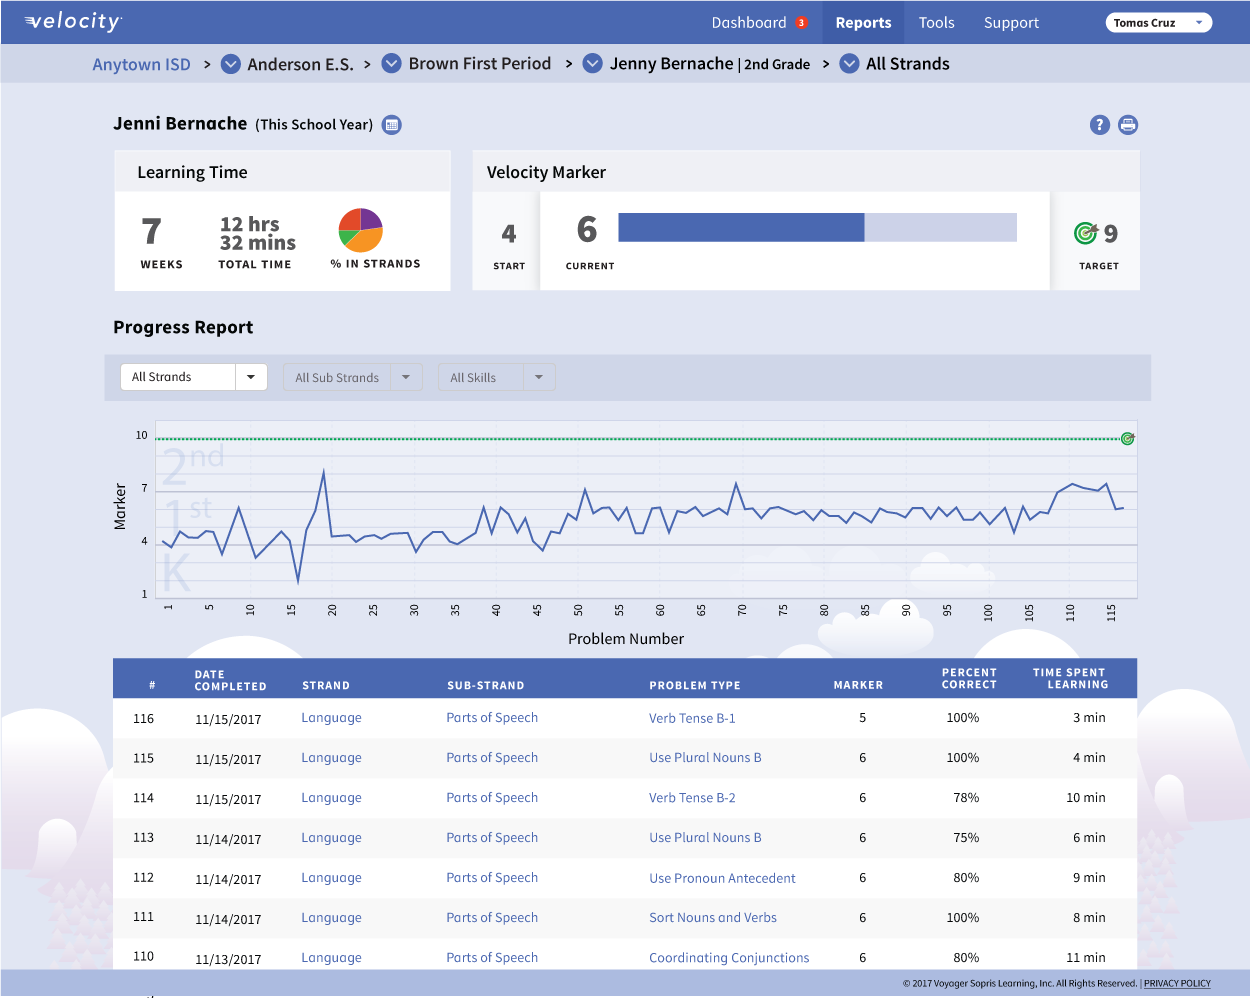
Task: Click the progress line chart peak near problem 20
Action: point(324,472)
